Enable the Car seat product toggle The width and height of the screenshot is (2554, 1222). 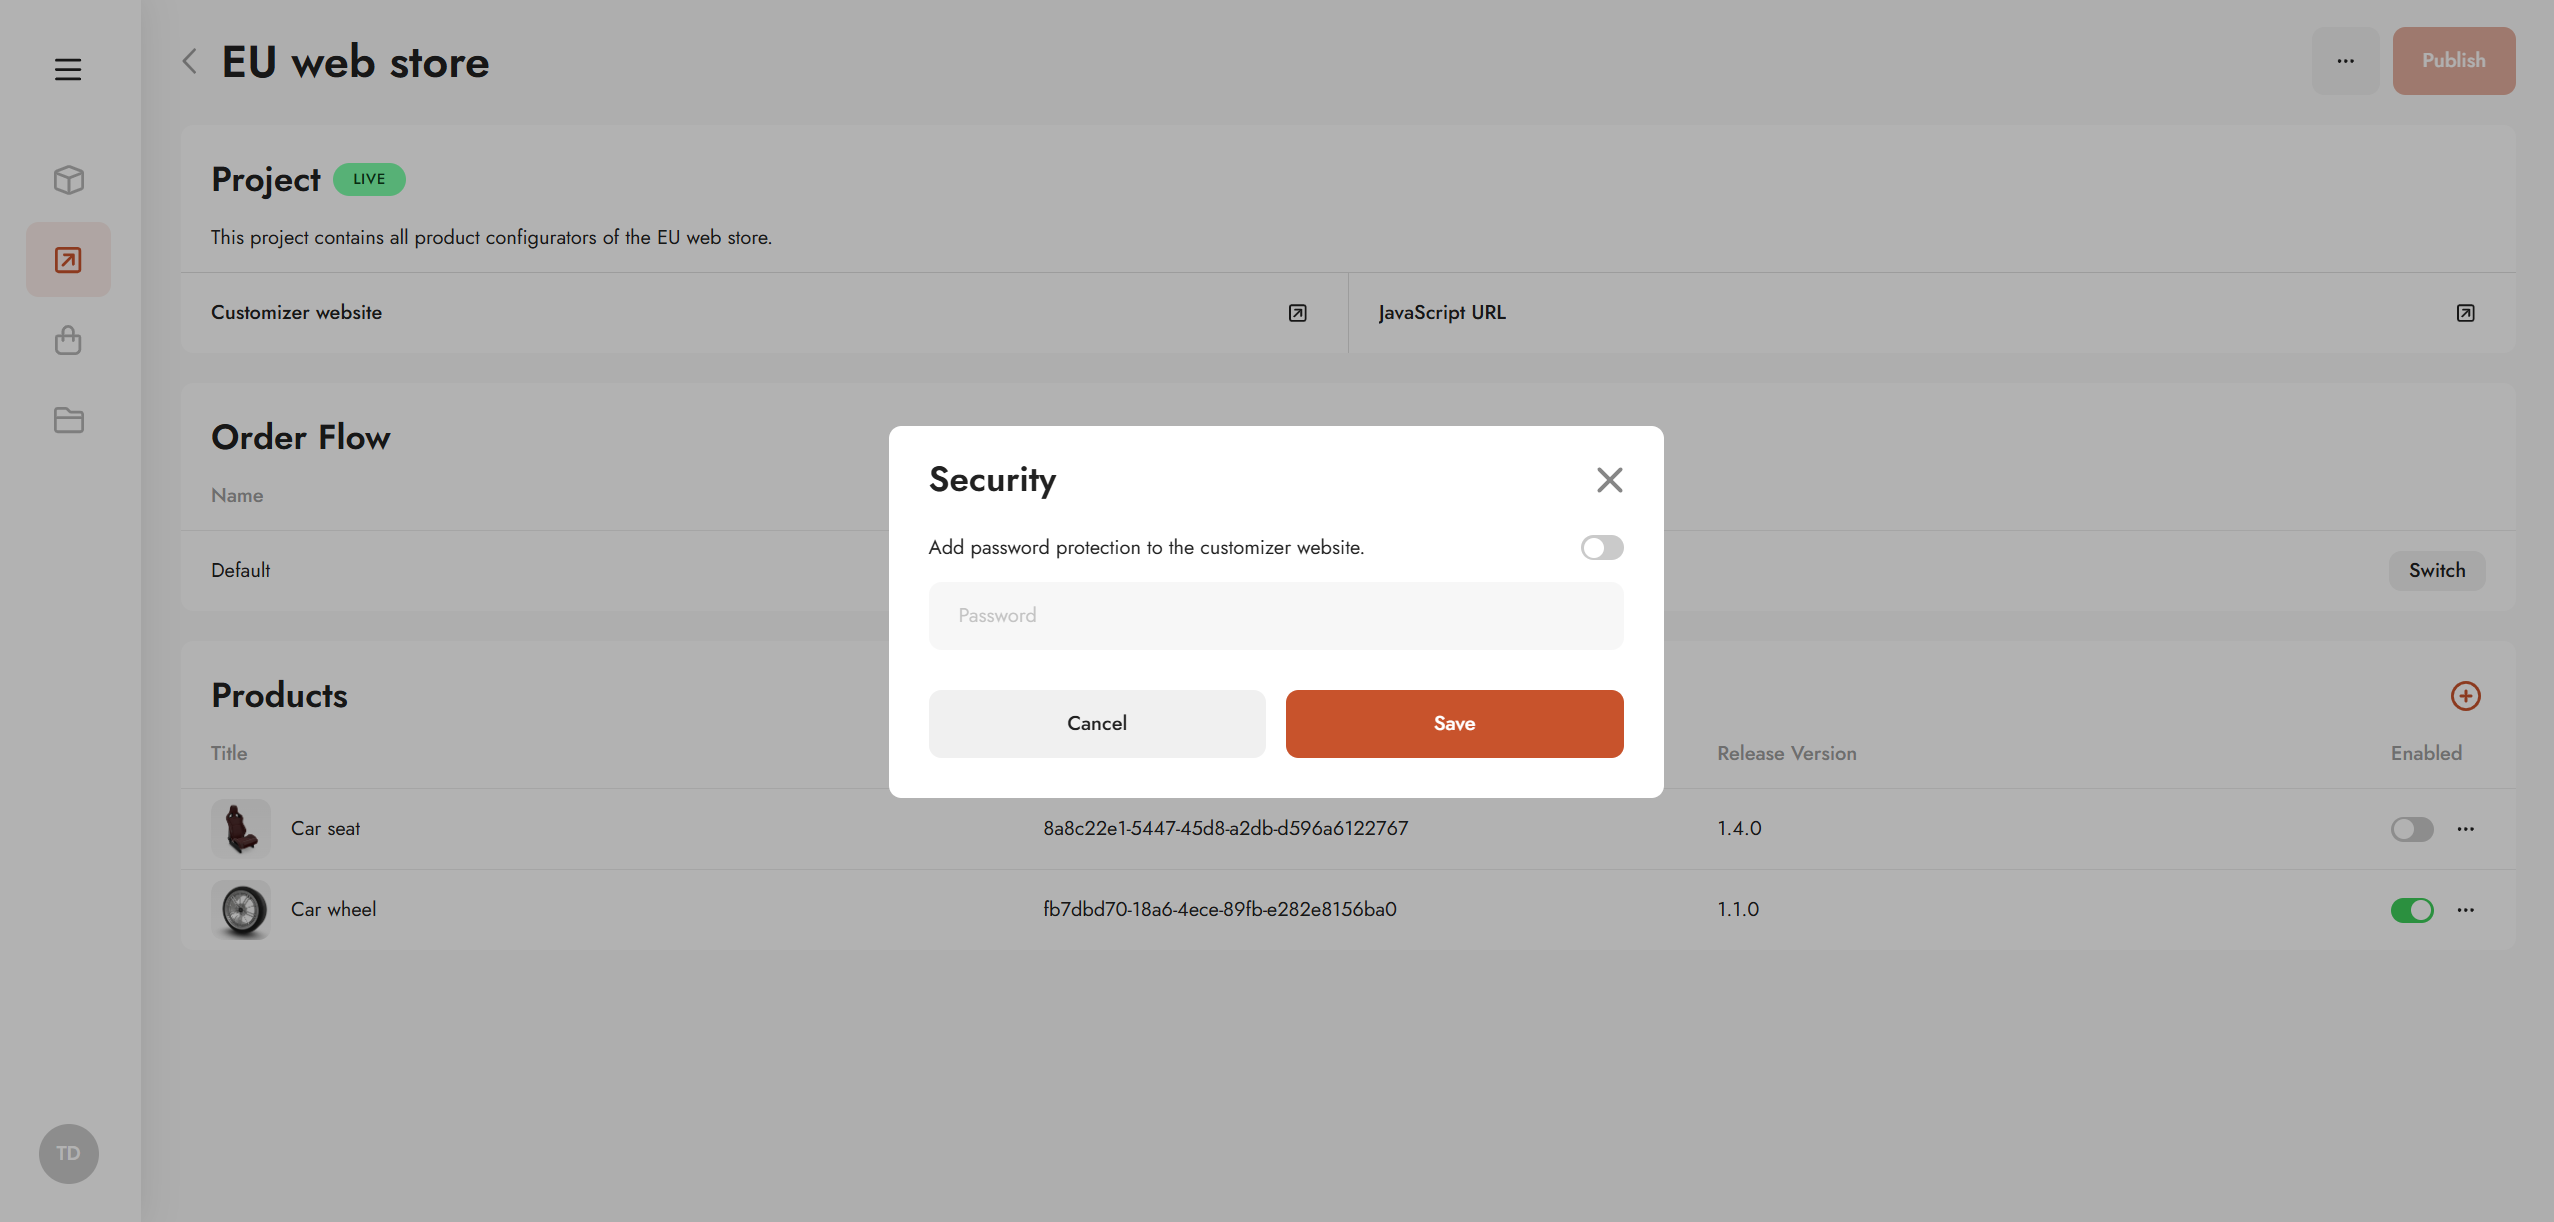[x=2411, y=829]
